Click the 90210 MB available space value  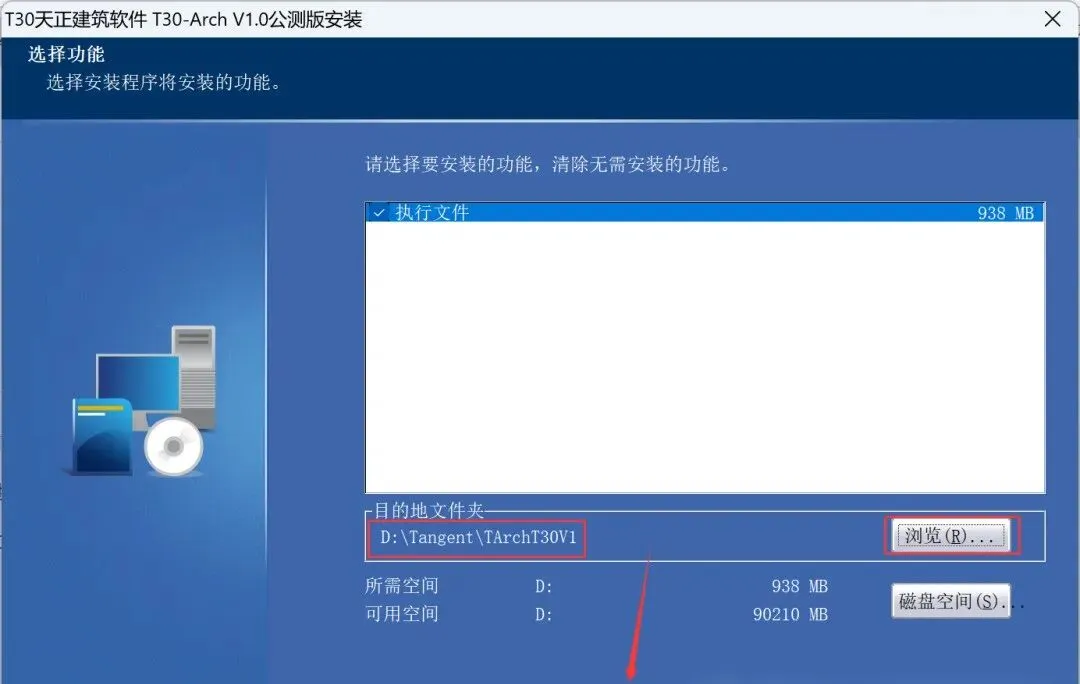[x=790, y=614]
